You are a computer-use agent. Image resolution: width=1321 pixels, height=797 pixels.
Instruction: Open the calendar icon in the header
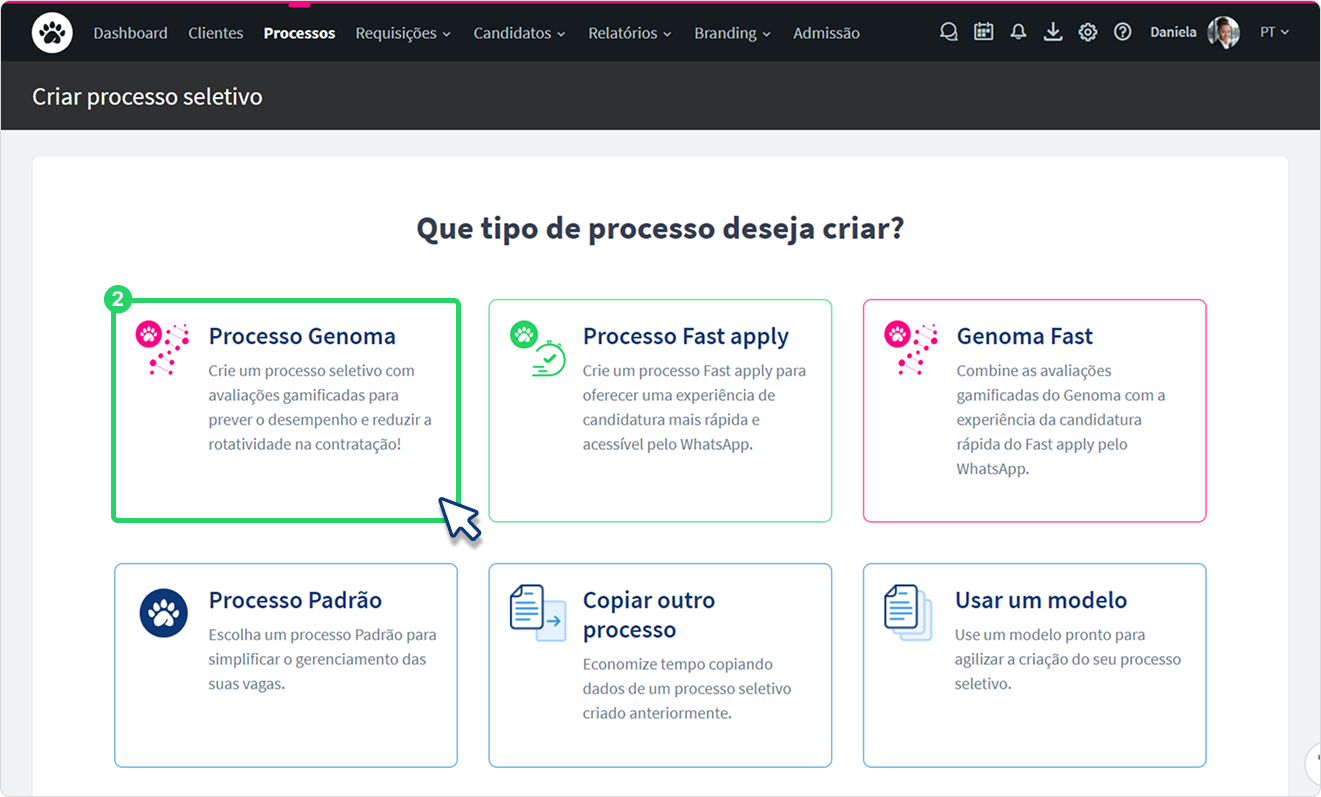984,32
